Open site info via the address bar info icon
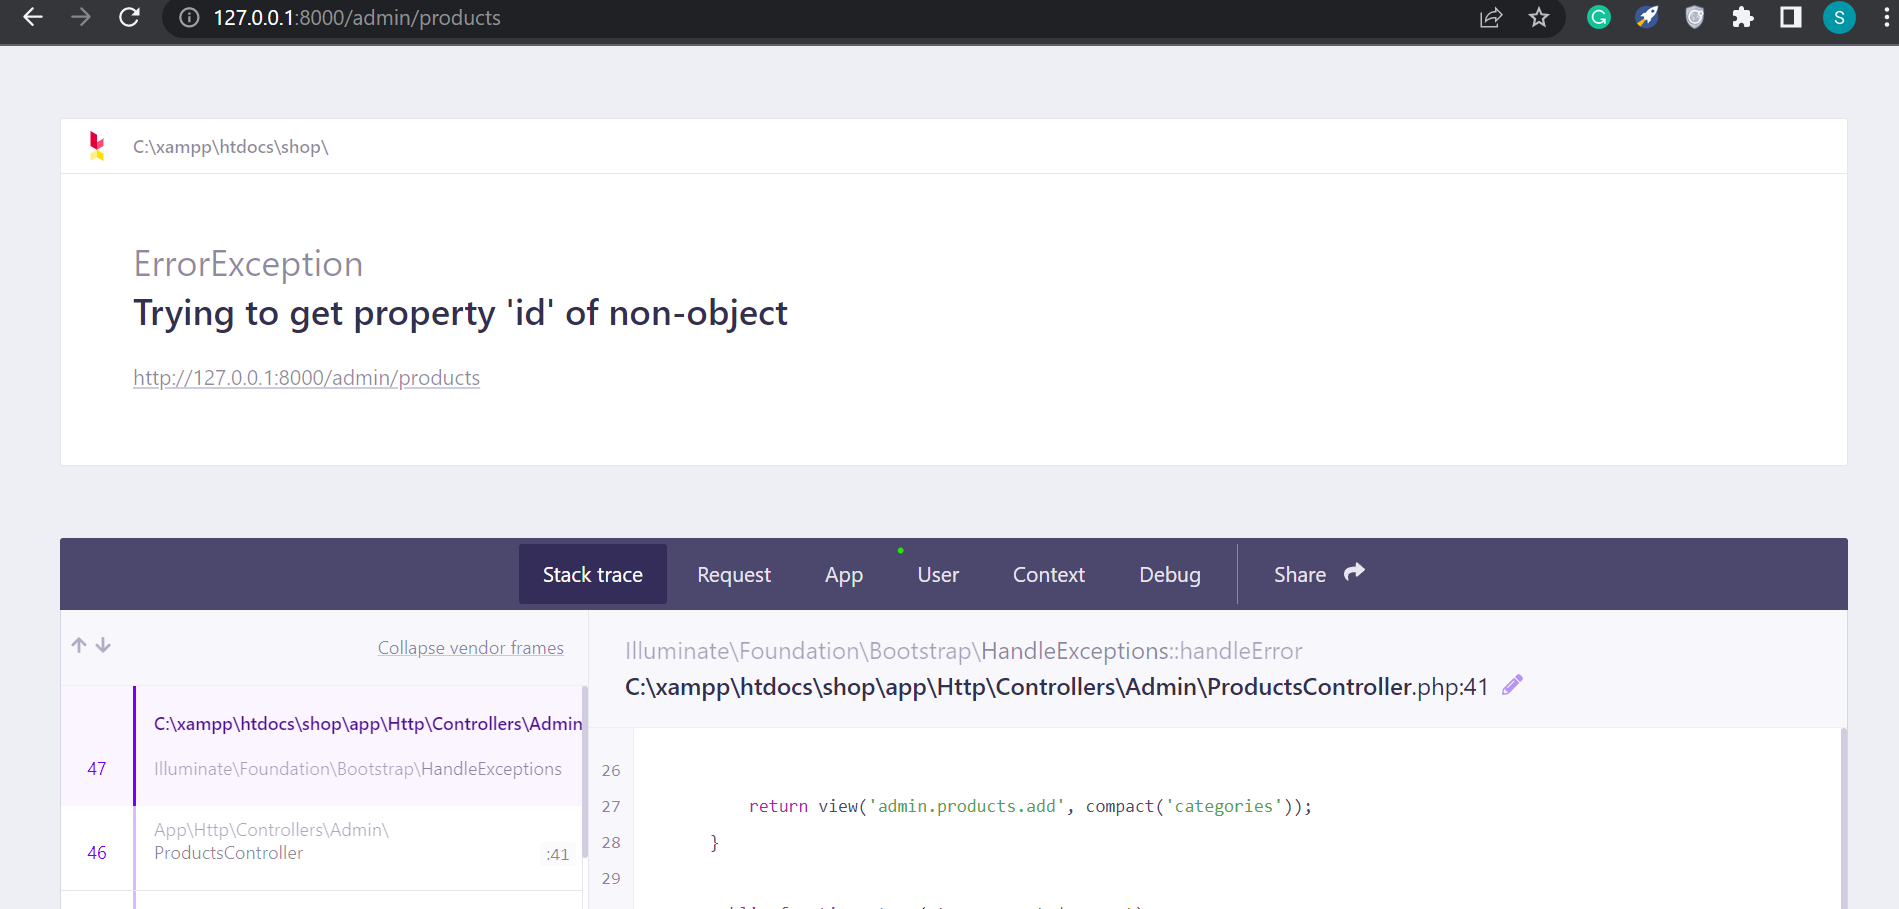 (188, 17)
